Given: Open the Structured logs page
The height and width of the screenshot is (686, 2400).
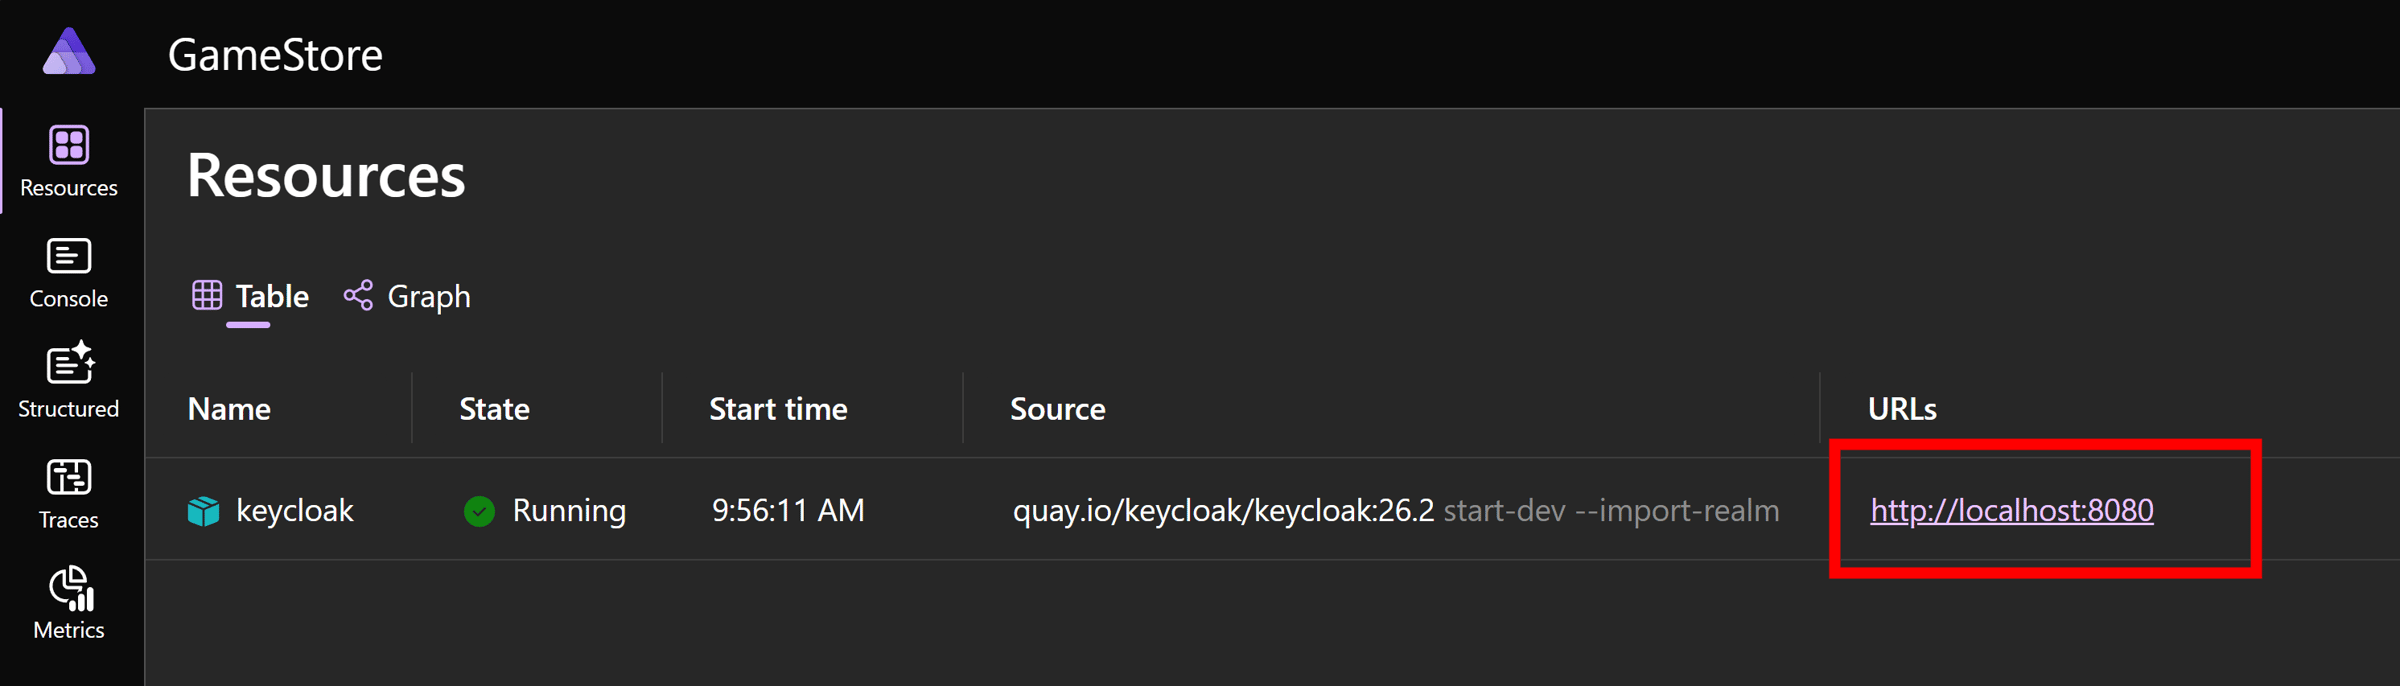Looking at the screenshot, I should coord(69,382).
